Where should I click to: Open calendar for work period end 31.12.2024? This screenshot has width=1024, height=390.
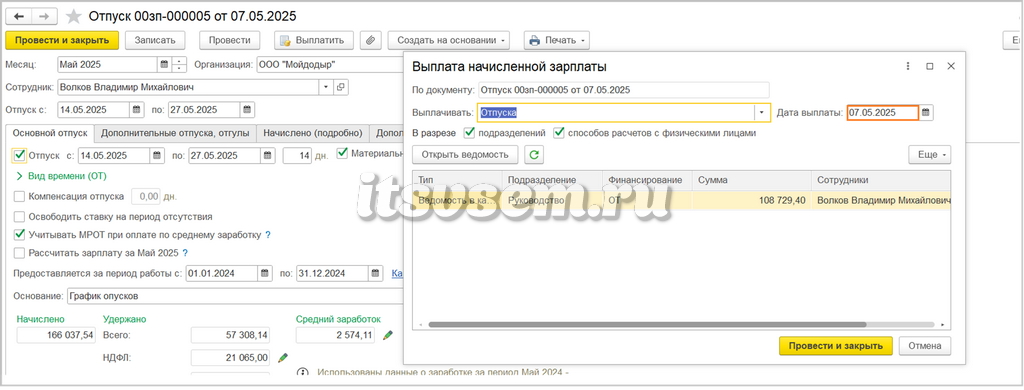375,273
